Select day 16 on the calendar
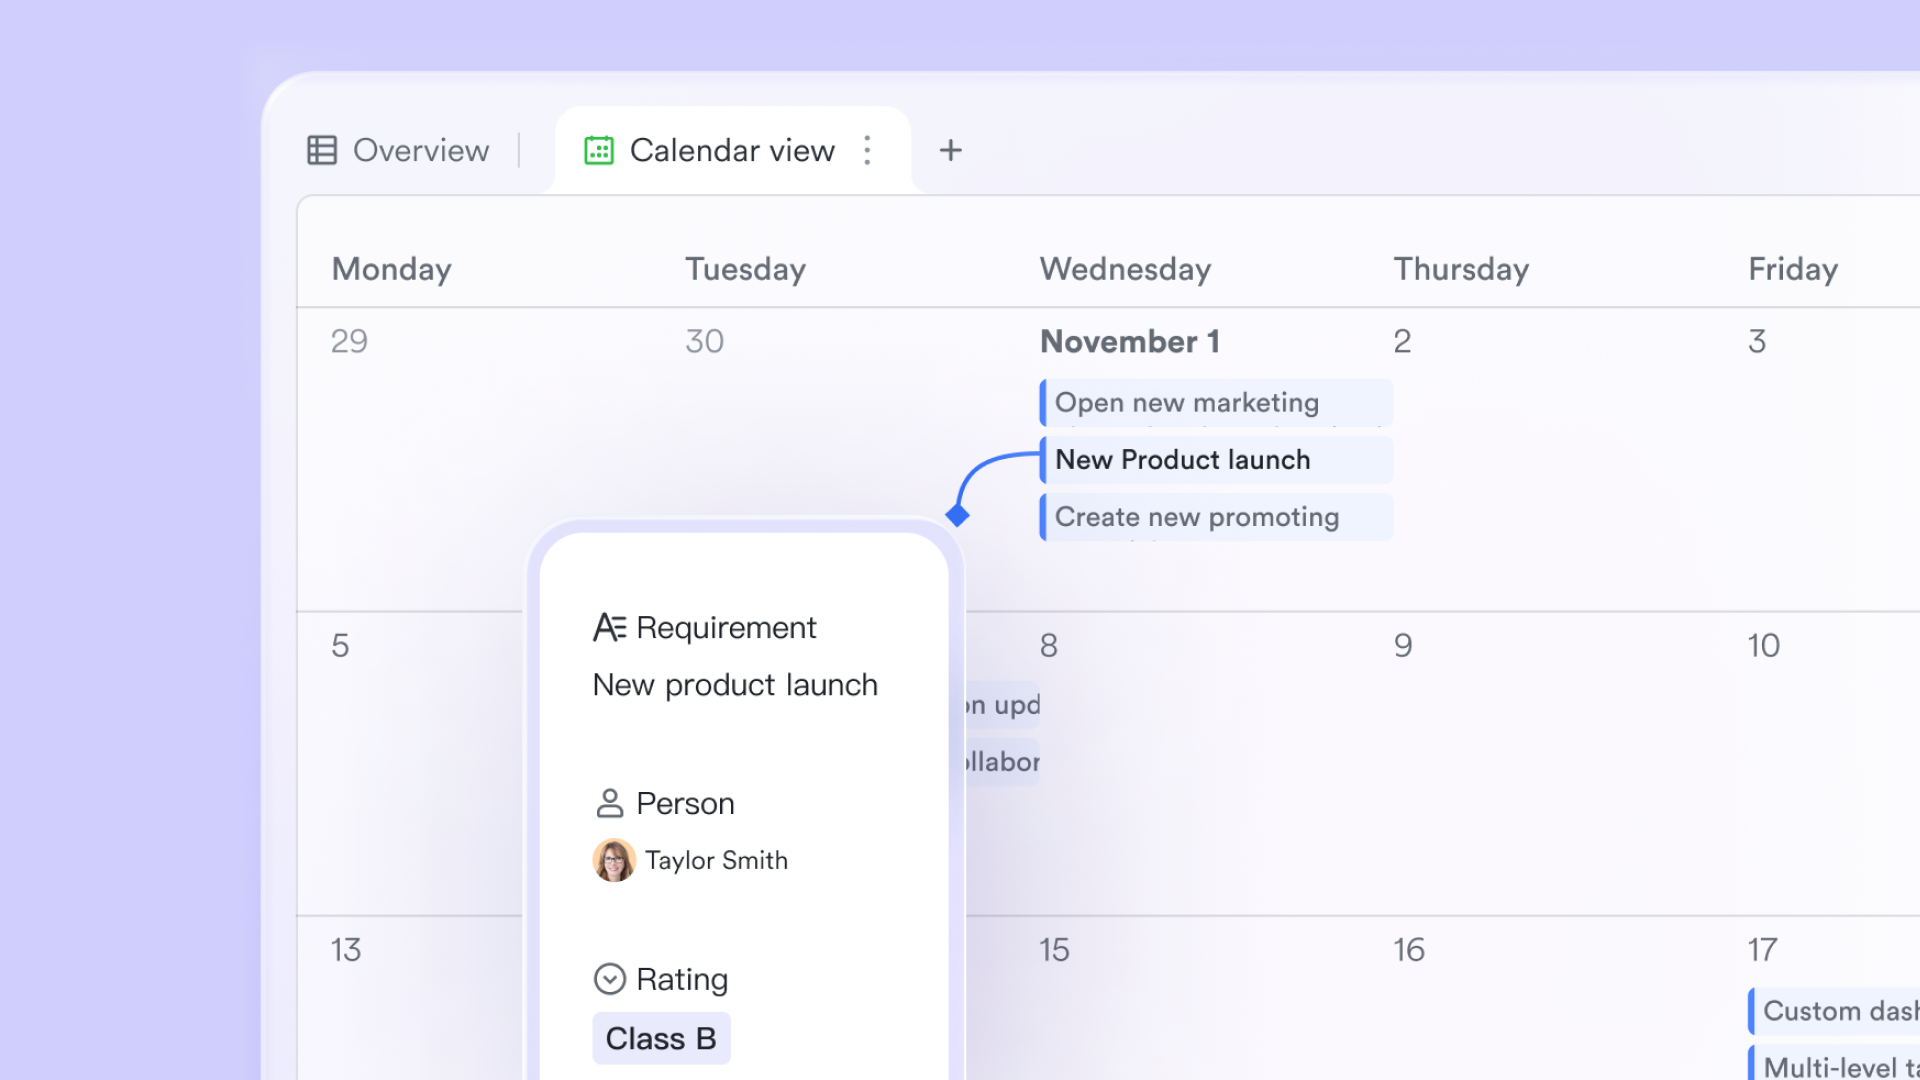Image resolution: width=1920 pixels, height=1080 pixels. pyautogui.click(x=1409, y=950)
